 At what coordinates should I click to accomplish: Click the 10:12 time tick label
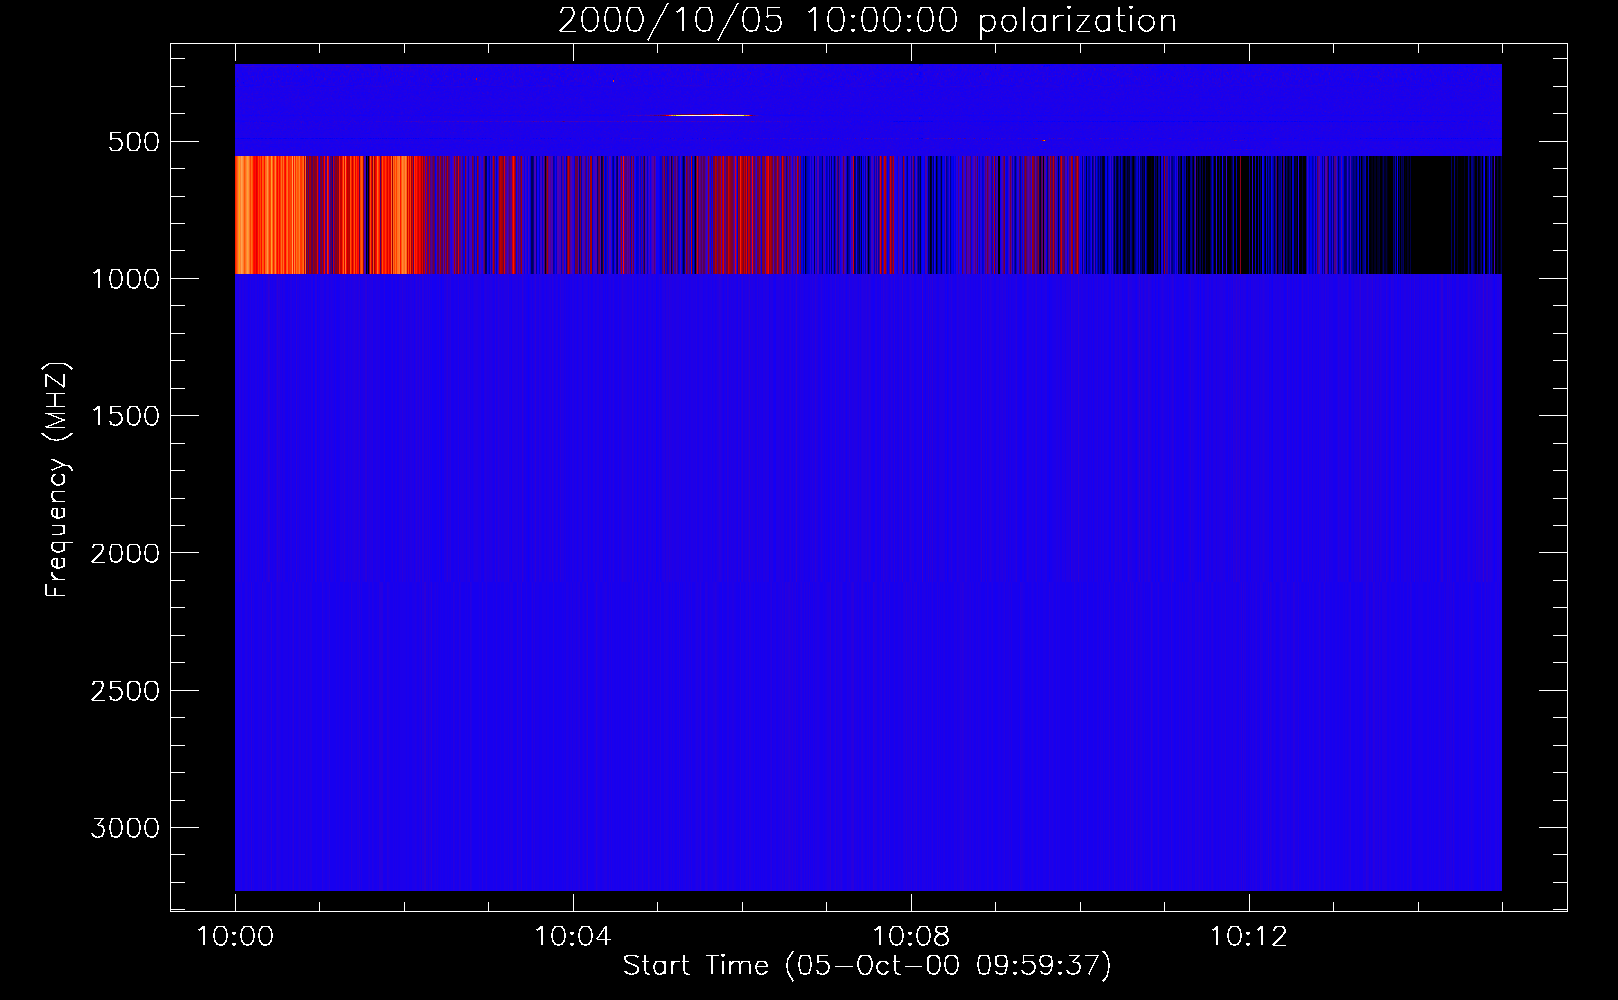(1249, 937)
